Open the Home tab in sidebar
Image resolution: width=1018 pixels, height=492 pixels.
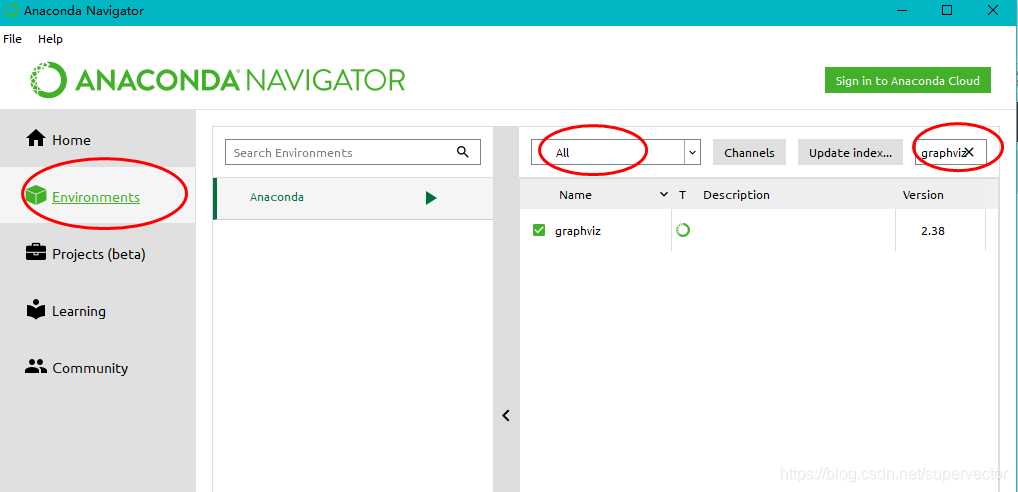click(97, 140)
